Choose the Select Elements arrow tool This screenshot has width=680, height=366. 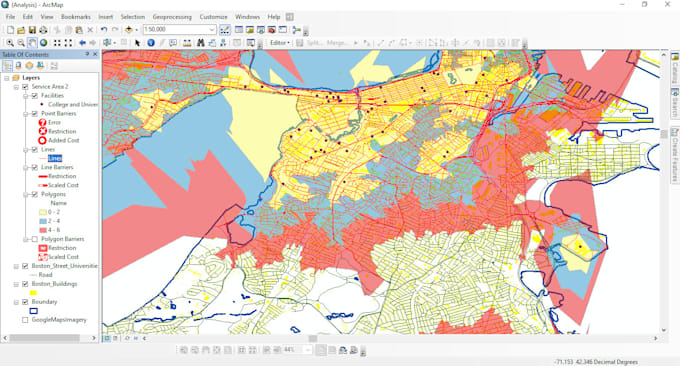[x=137, y=42]
